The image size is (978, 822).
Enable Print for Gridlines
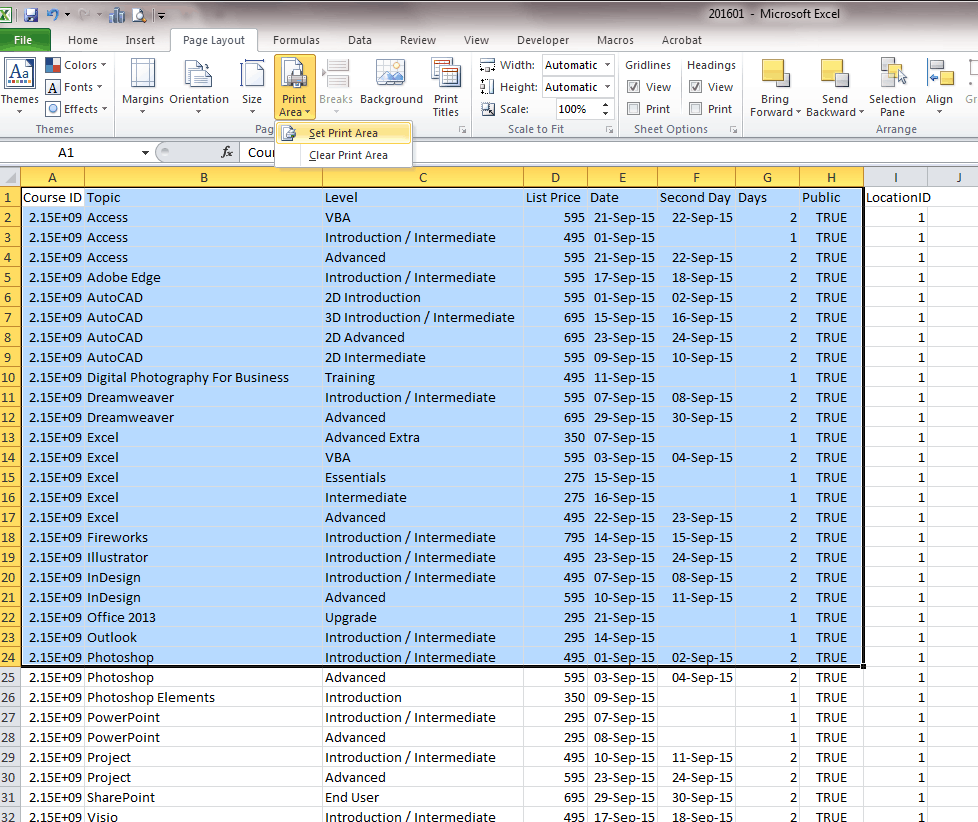(x=634, y=108)
